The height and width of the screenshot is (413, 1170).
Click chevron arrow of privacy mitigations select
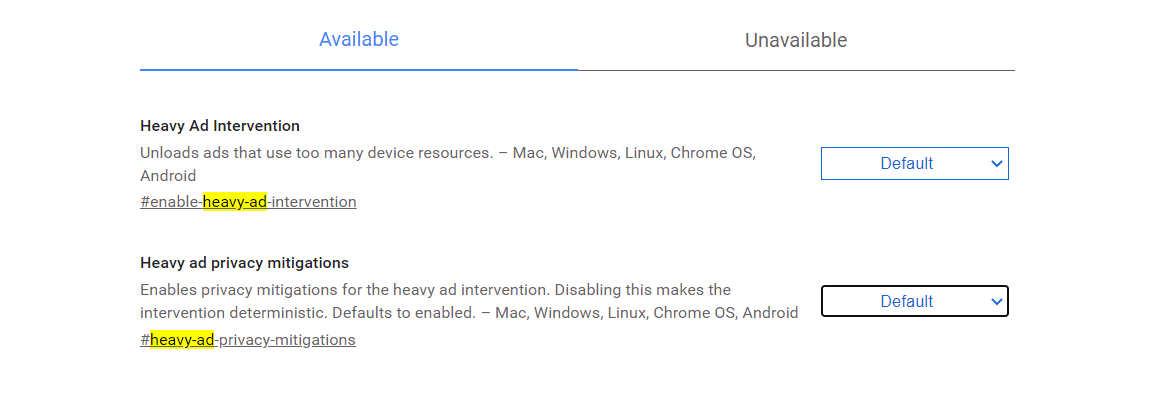pos(996,301)
